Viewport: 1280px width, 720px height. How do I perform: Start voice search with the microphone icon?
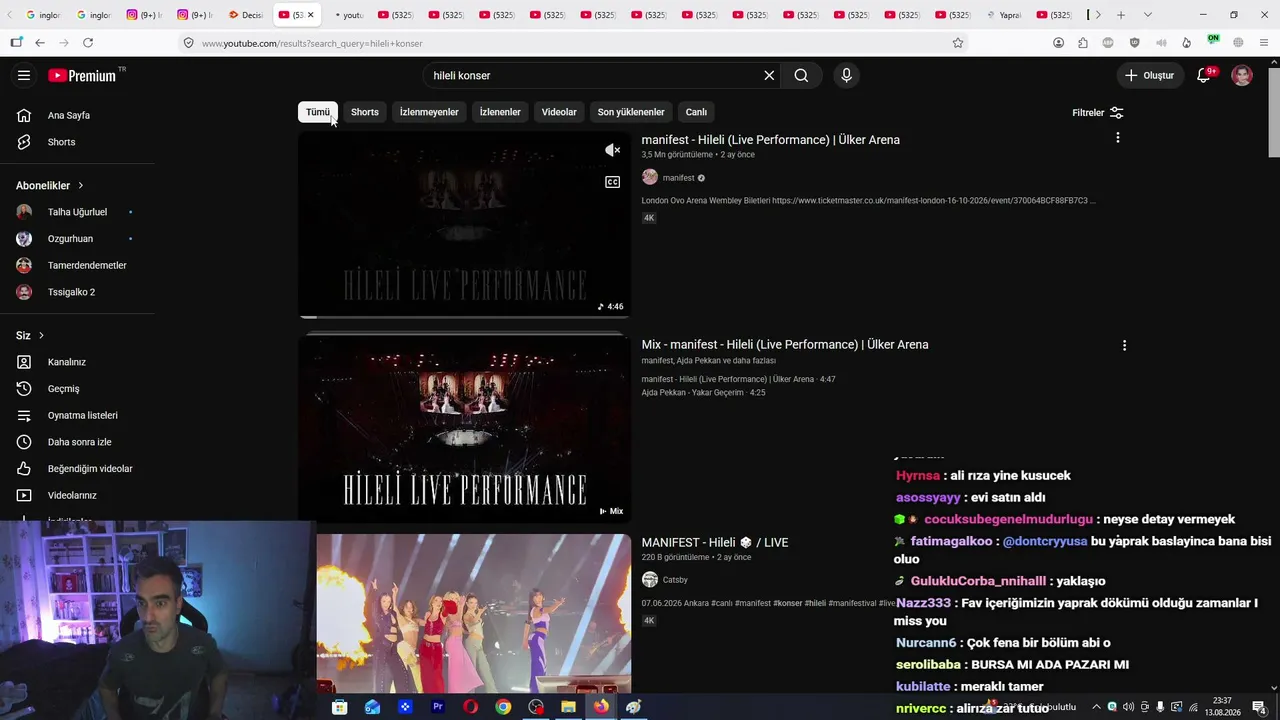coord(846,75)
